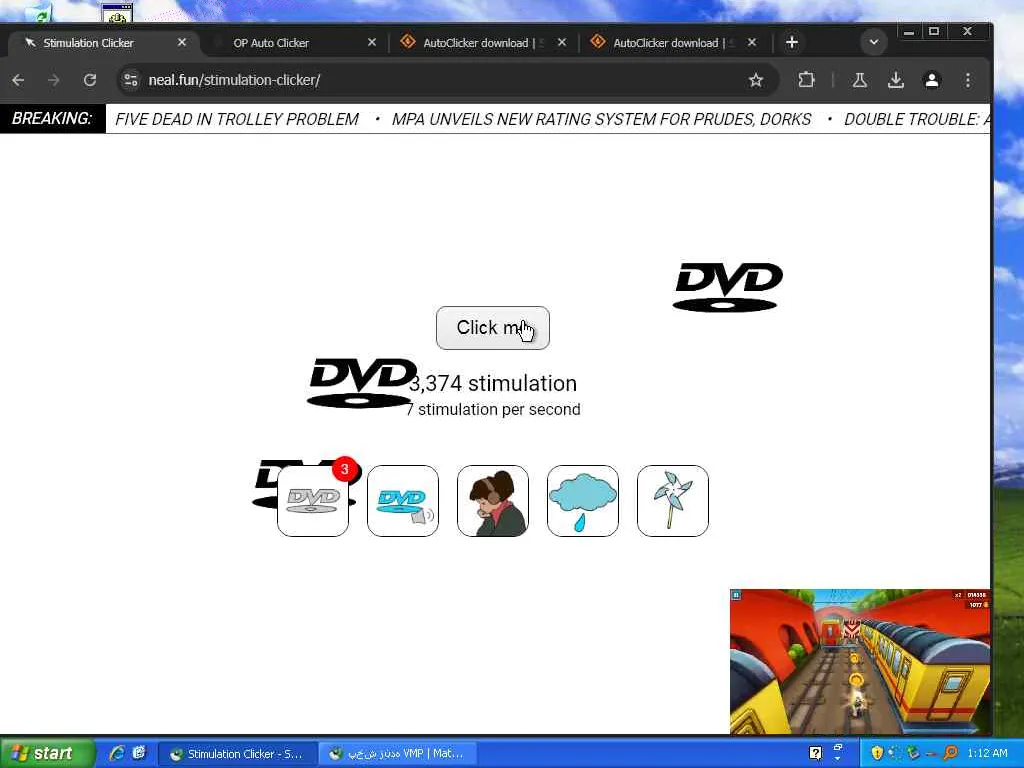Click the Subway Surfers video thumbnail

pos(859,661)
